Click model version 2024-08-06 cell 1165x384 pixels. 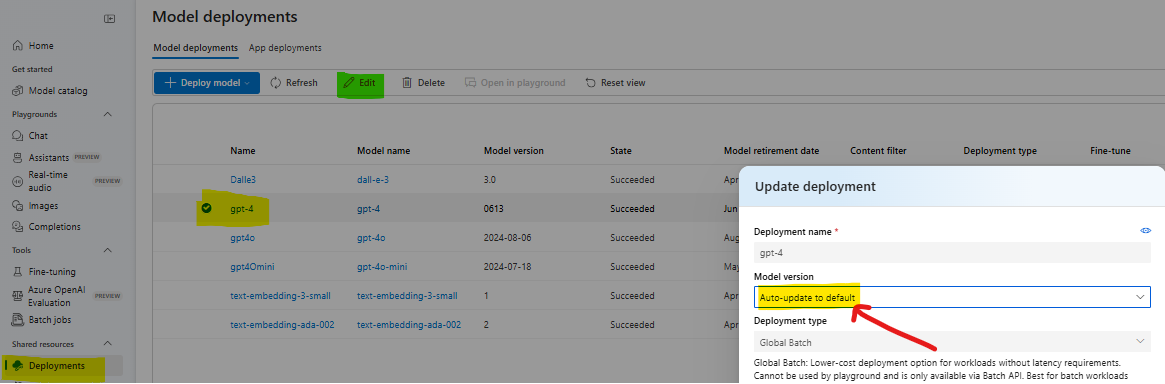[508, 238]
